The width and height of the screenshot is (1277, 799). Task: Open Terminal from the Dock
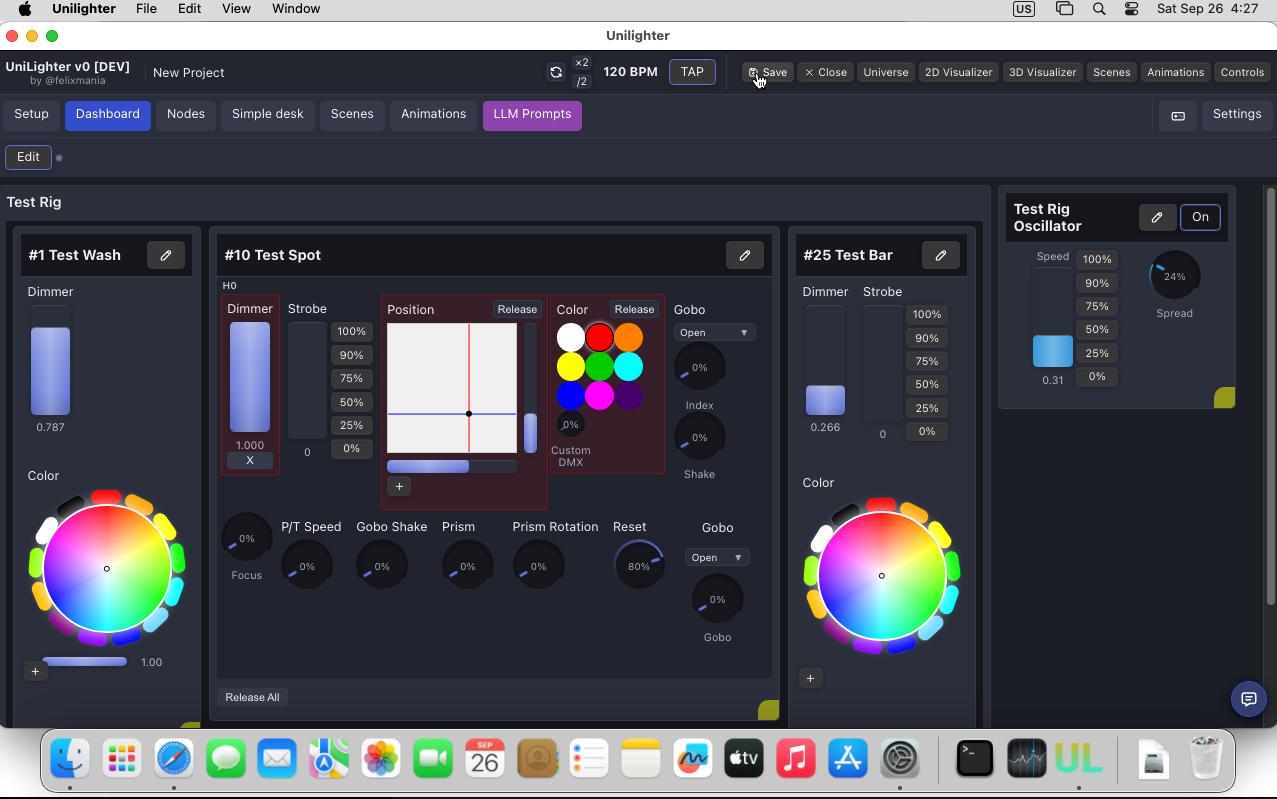[974, 758]
